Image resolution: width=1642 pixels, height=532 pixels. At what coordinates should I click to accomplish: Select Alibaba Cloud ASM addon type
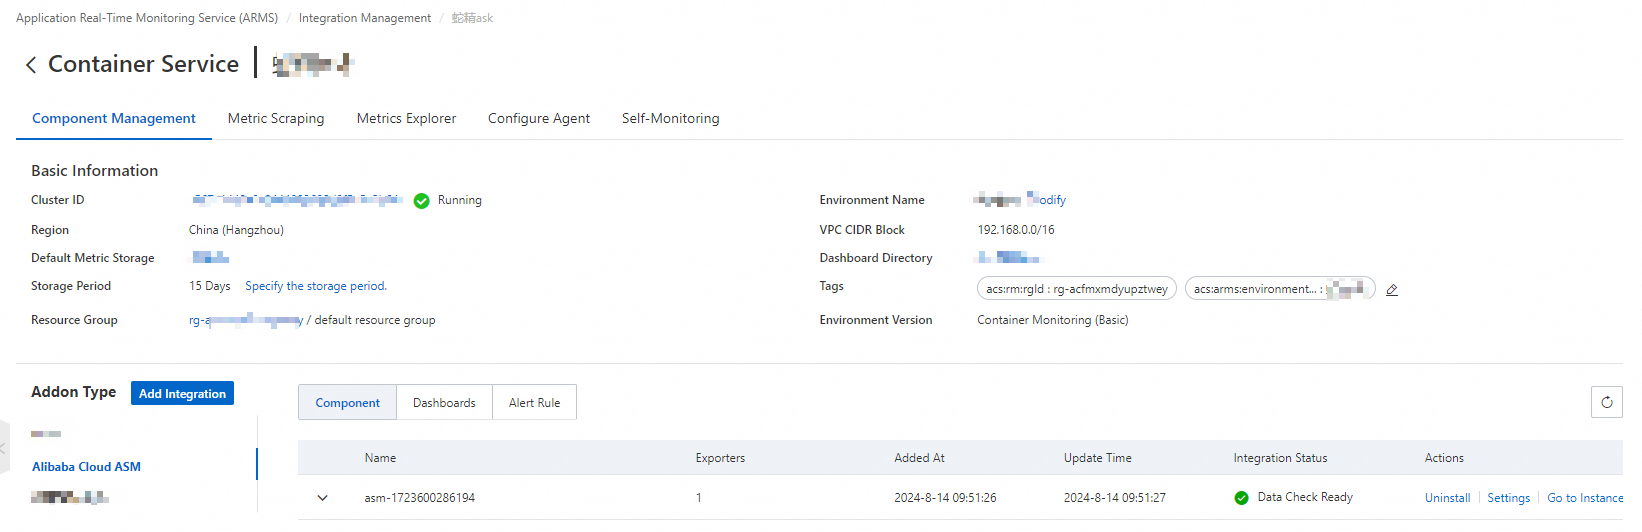pos(86,467)
